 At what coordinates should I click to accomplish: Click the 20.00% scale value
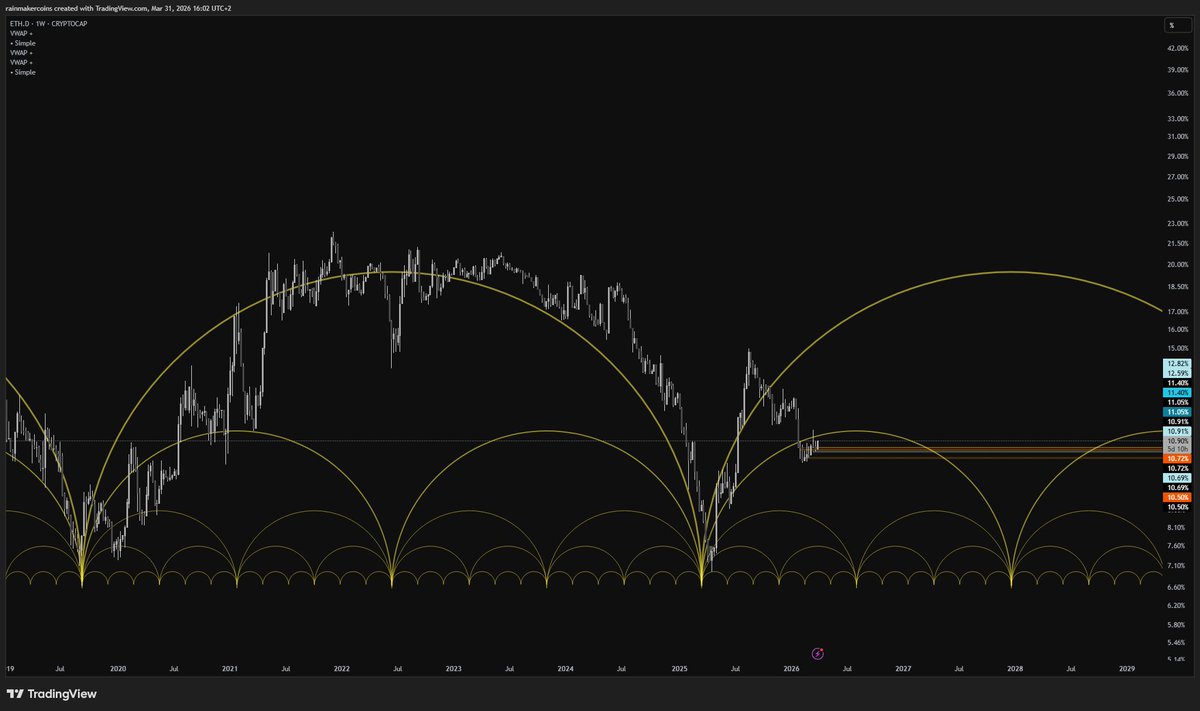coord(1177,265)
